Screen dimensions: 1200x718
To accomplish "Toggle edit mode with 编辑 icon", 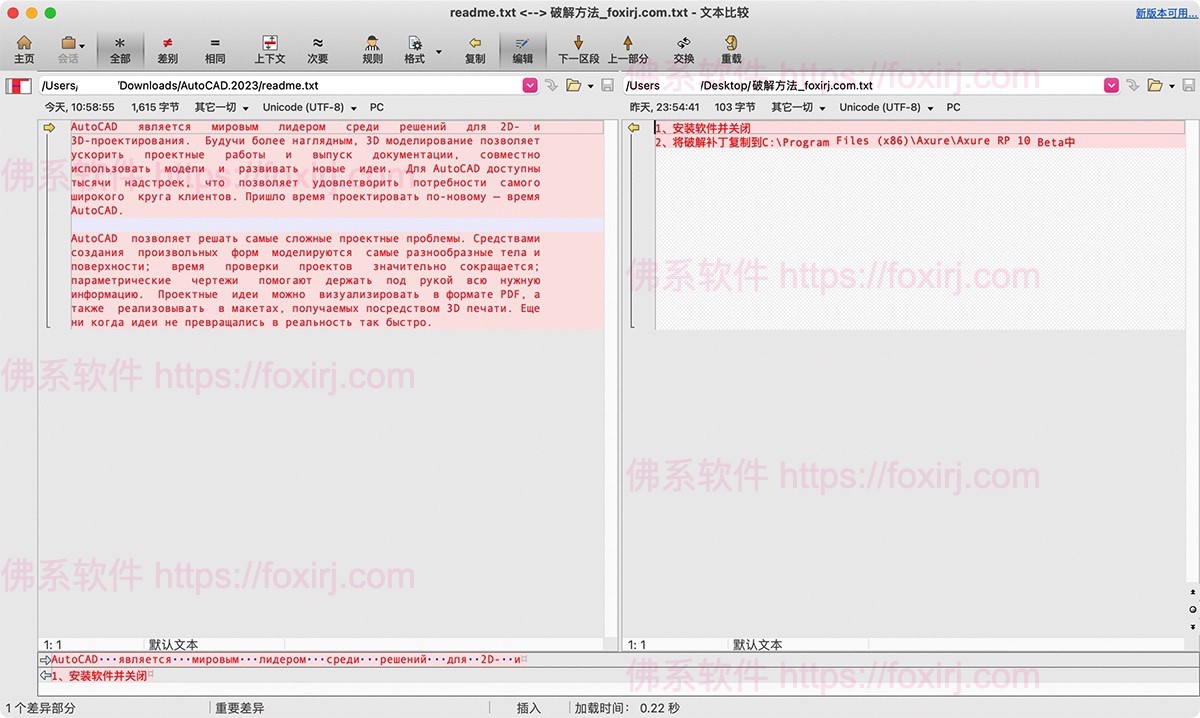I will tap(522, 47).
